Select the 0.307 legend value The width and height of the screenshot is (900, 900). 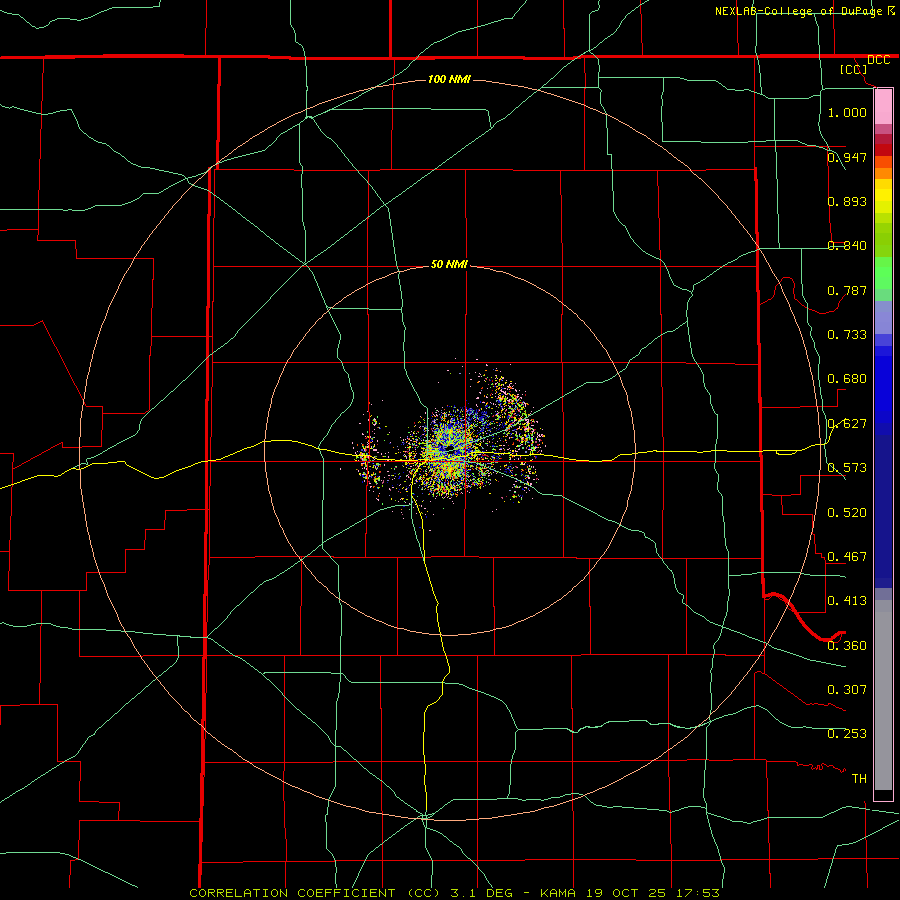(x=847, y=689)
